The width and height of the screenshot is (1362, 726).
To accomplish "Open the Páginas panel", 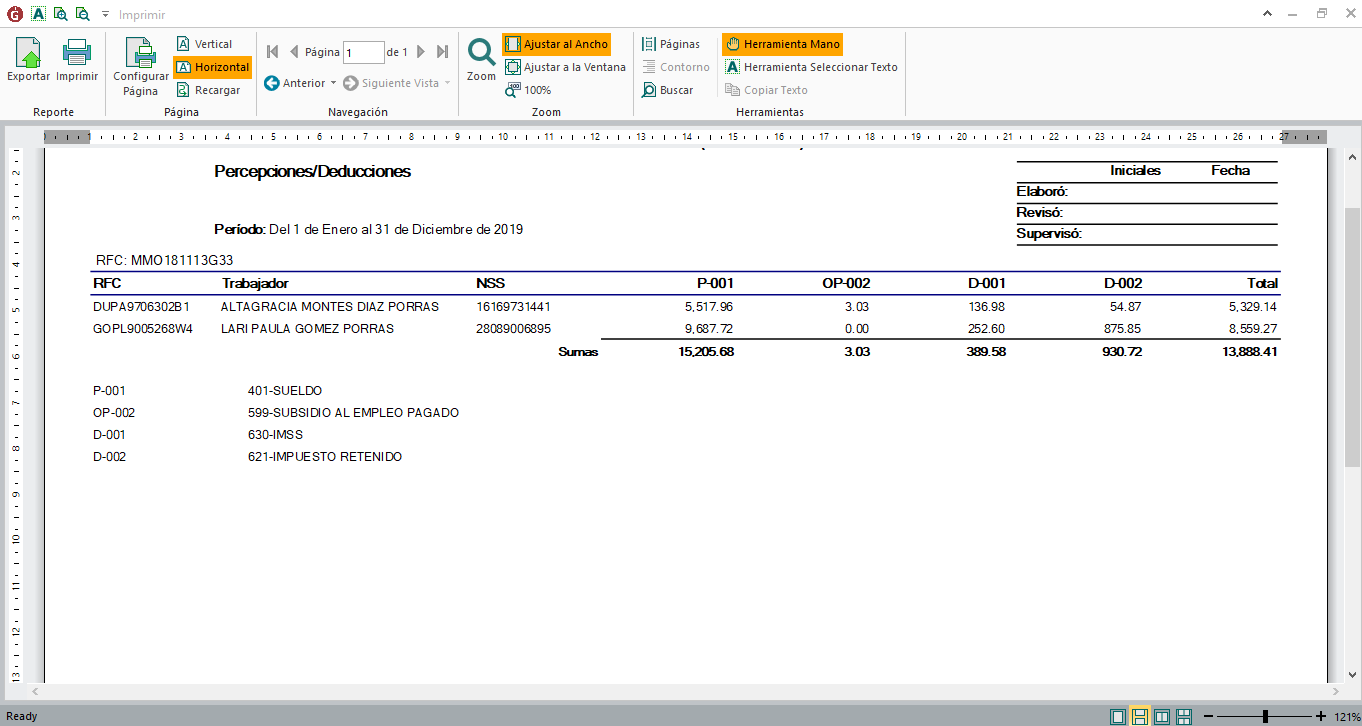I will [x=671, y=44].
